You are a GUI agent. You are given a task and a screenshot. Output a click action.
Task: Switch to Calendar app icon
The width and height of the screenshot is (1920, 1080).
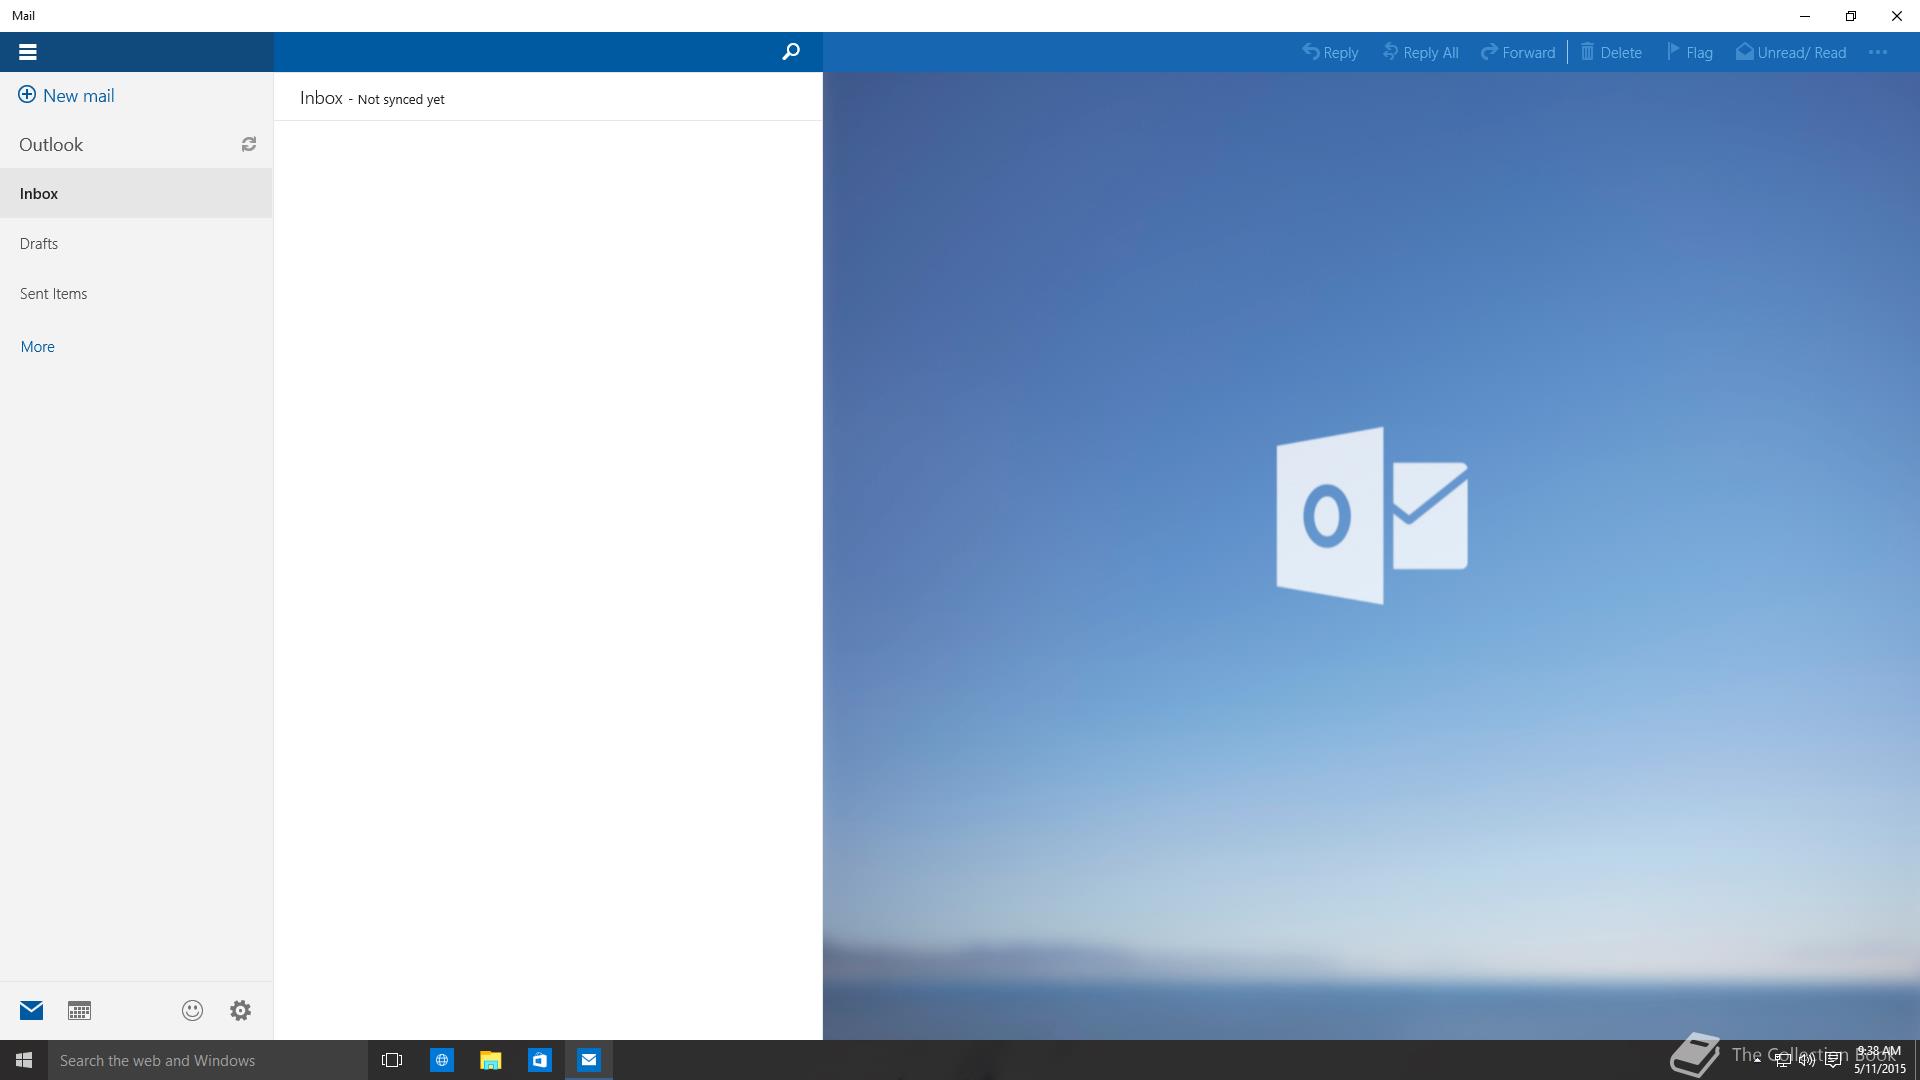pyautogui.click(x=79, y=1010)
